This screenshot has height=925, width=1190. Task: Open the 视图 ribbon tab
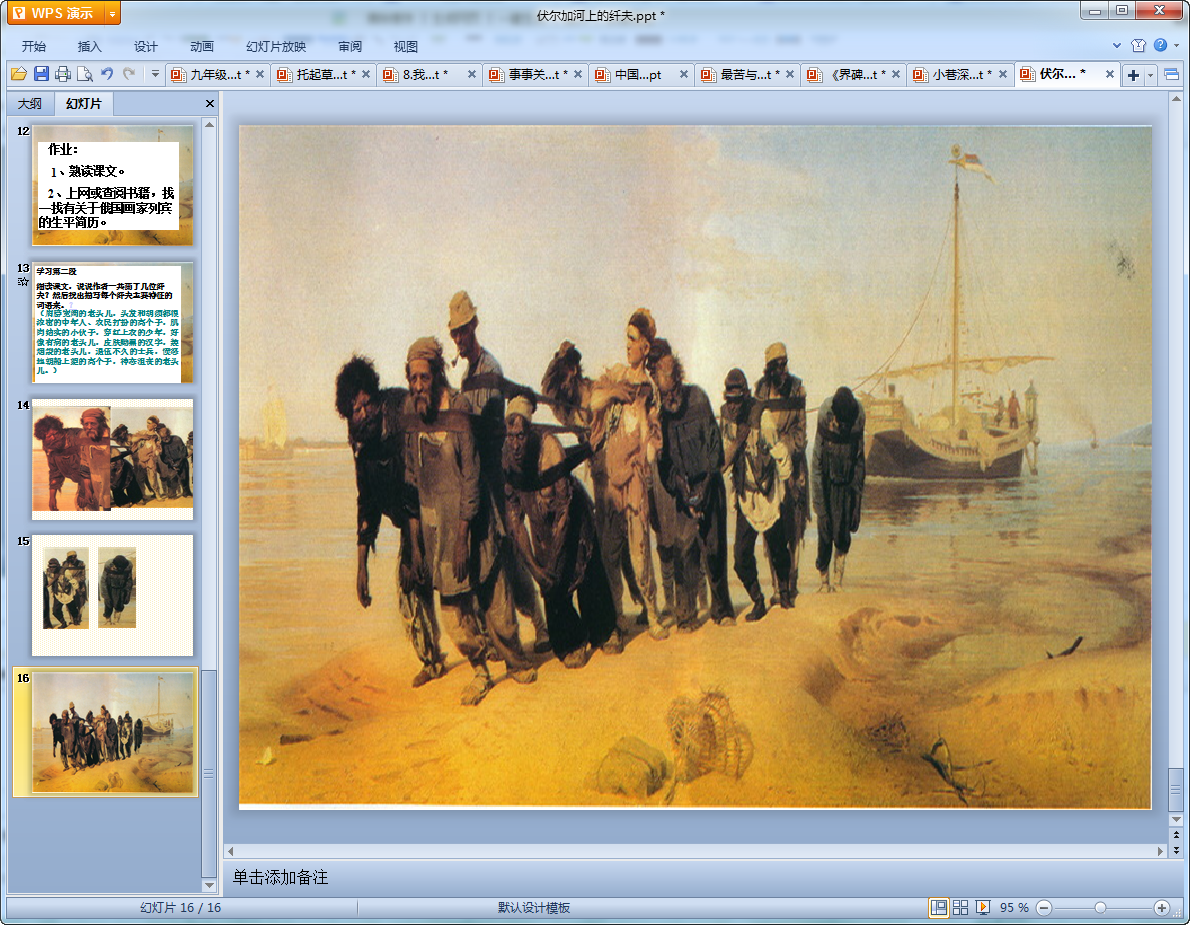(x=406, y=46)
